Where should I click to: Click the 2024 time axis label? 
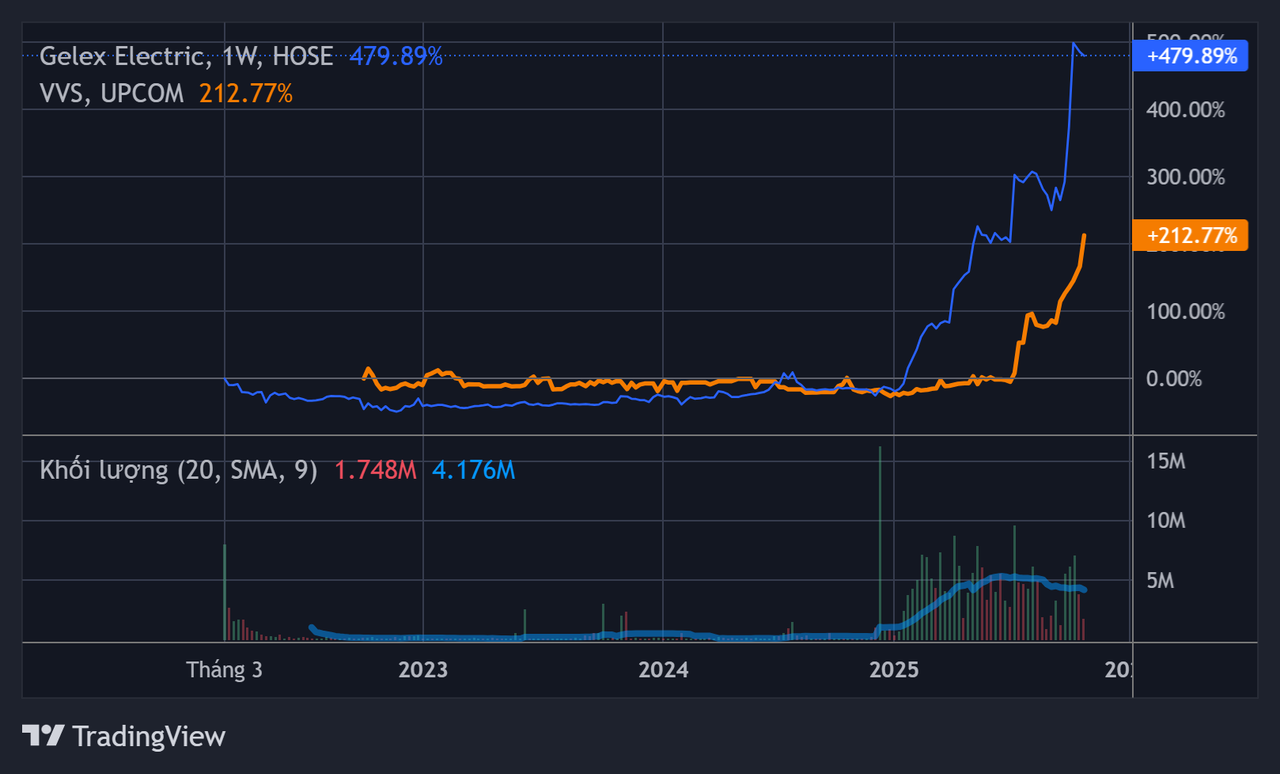[x=663, y=669]
